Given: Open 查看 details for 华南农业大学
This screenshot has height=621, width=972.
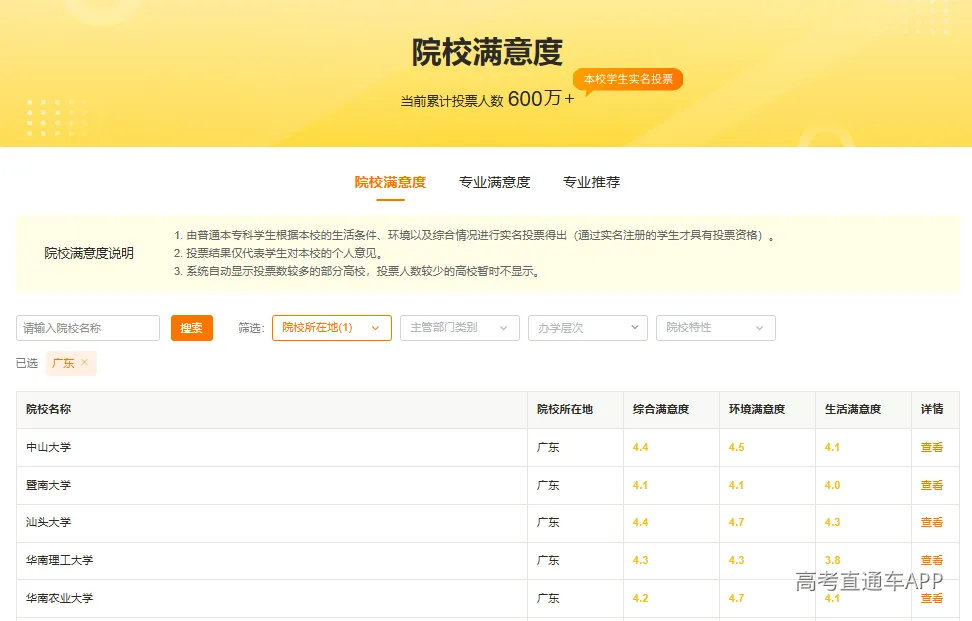Looking at the screenshot, I should click(x=932, y=598).
